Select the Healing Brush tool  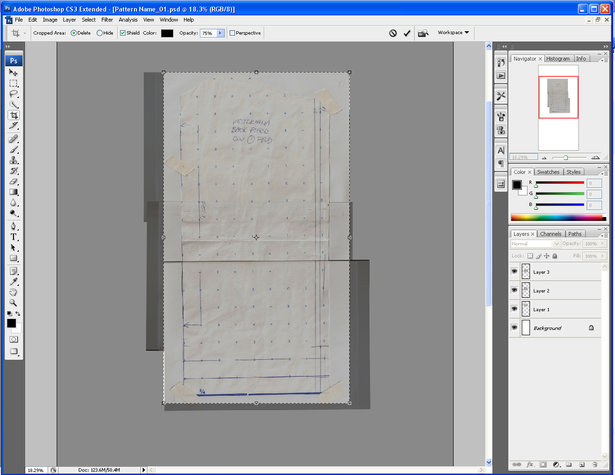(x=13, y=139)
